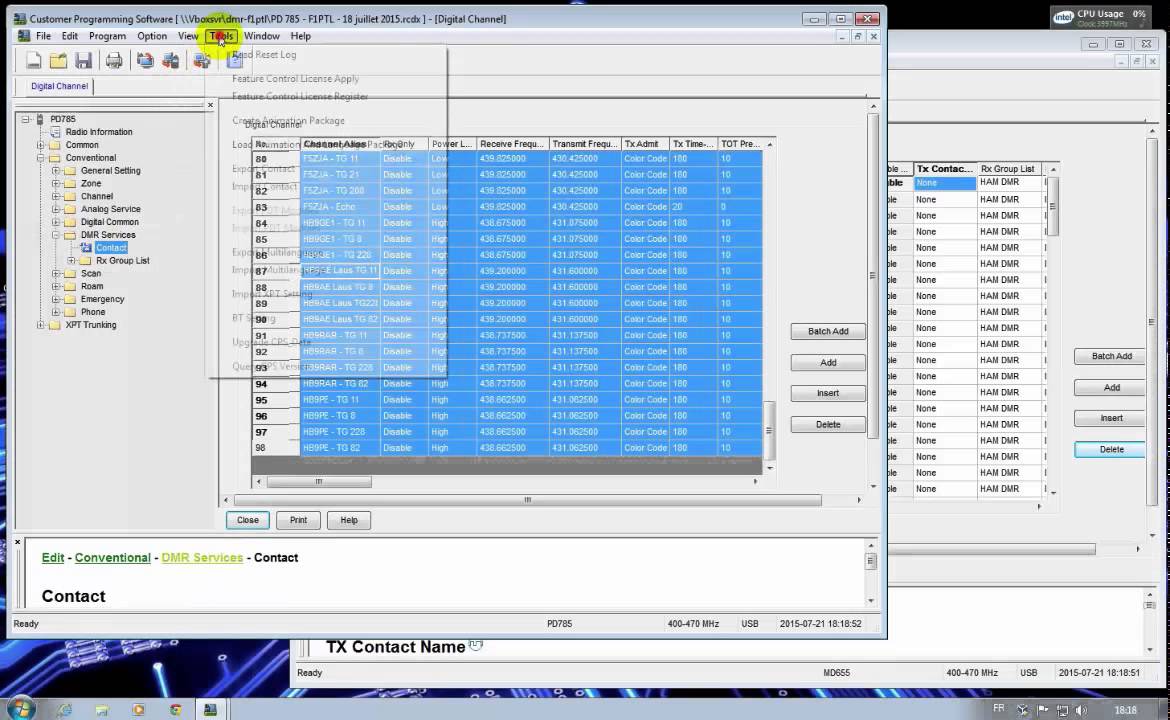Click the CPS program taskbar icon

[x=210, y=710]
